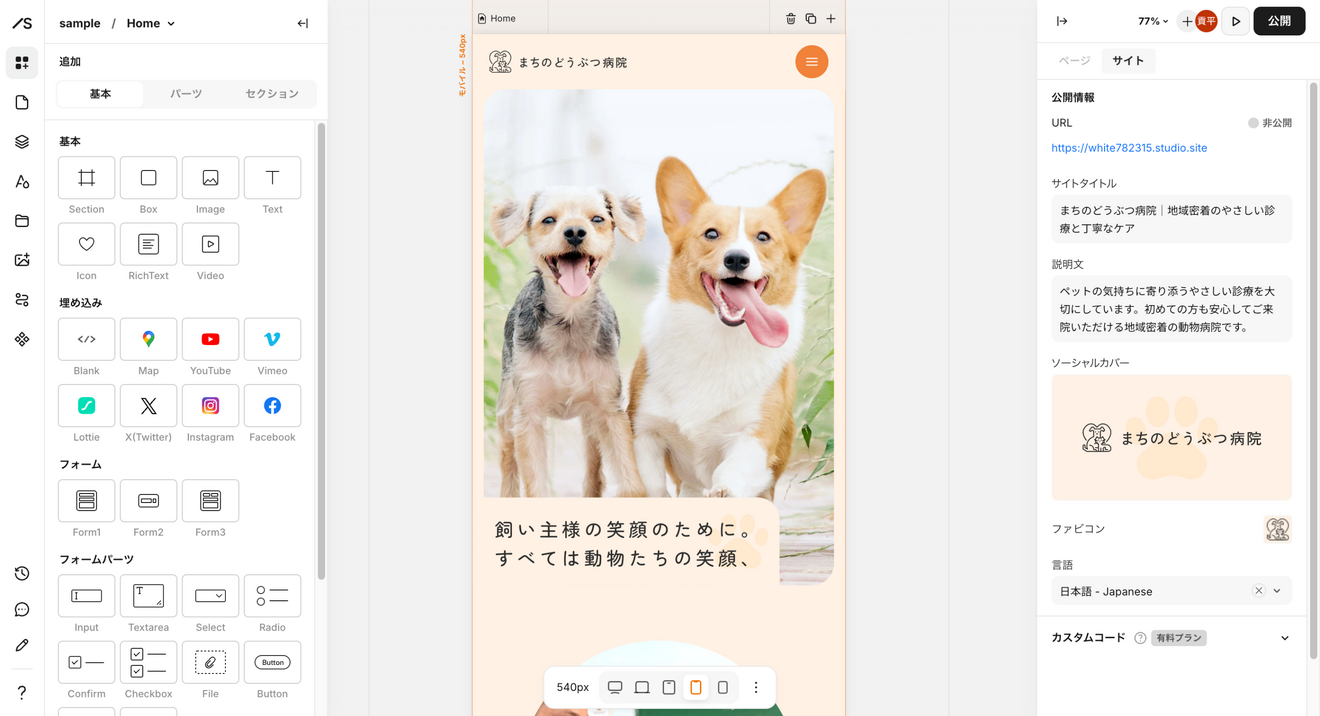This screenshot has height=716, width=1320.
Task: Select the Section element
Action: click(x=86, y=178)
